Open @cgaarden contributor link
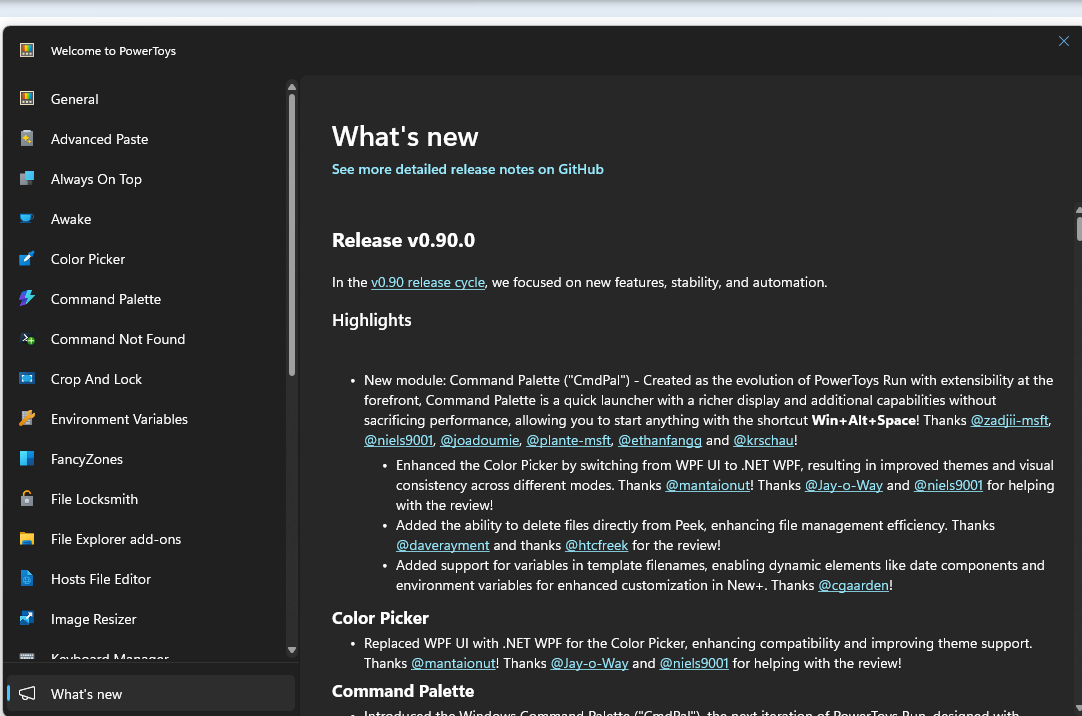This screenshot has height=716, width=1082. 854,585
